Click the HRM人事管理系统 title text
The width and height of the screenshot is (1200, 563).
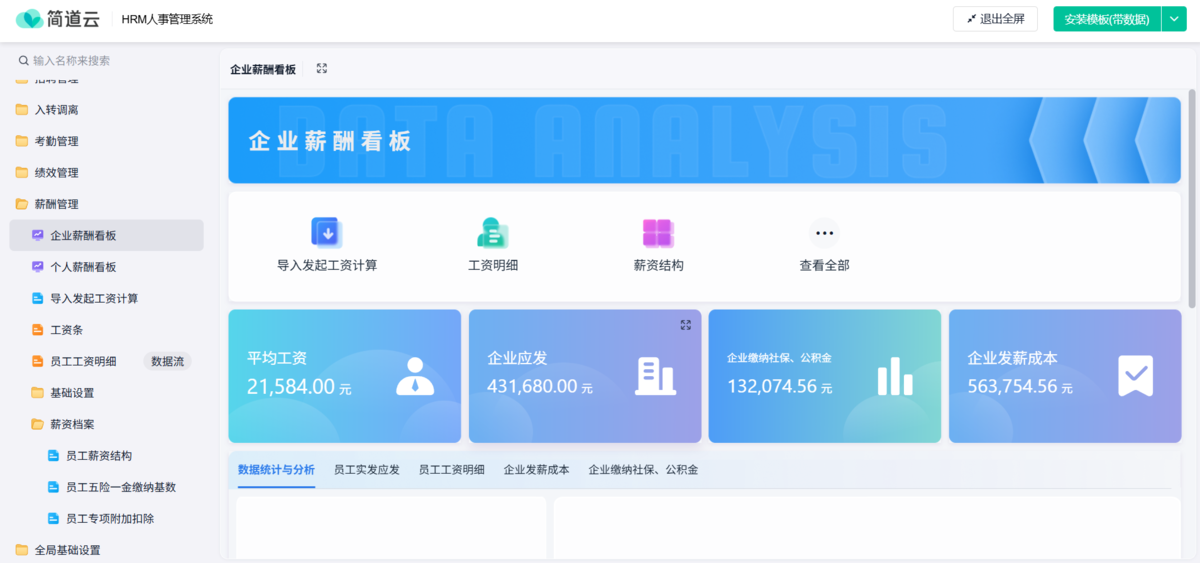coord(167,19)
